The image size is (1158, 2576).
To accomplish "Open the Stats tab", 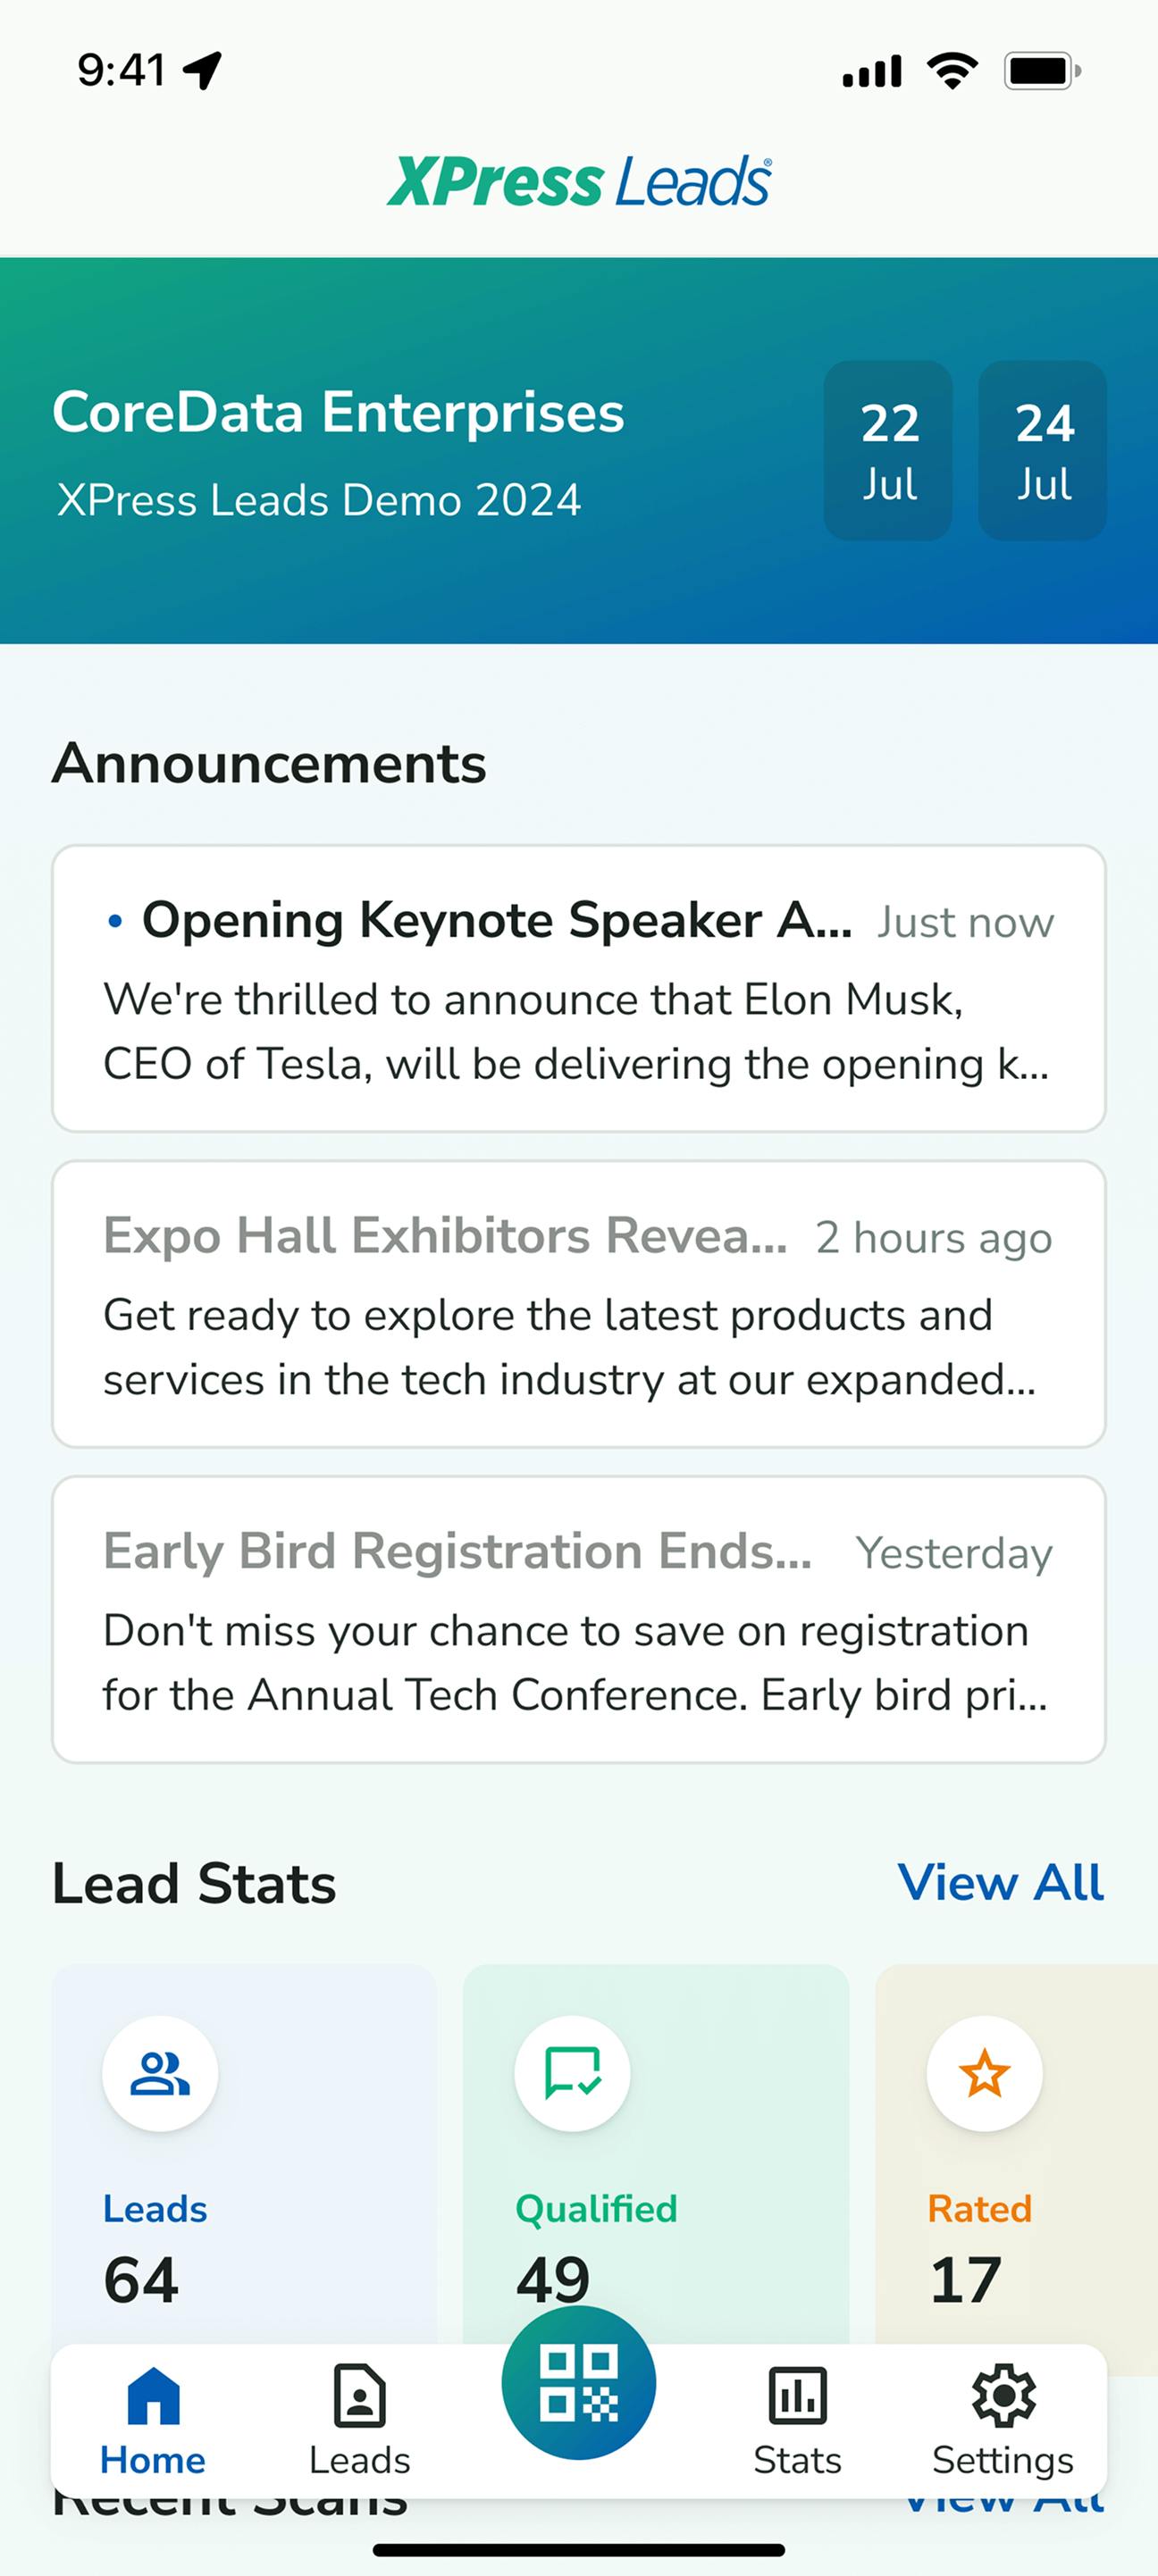I will pyautogui.click(x=797, y=2421).
